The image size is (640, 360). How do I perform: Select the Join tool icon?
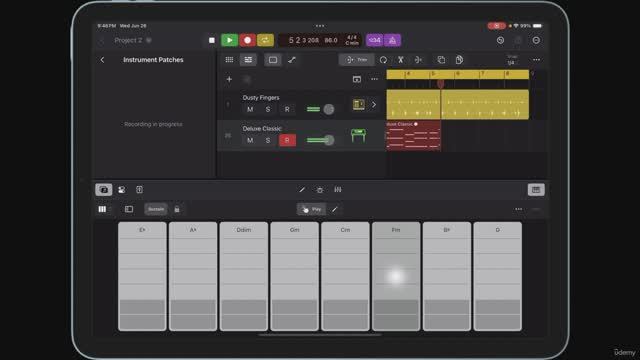pos(418,60)
